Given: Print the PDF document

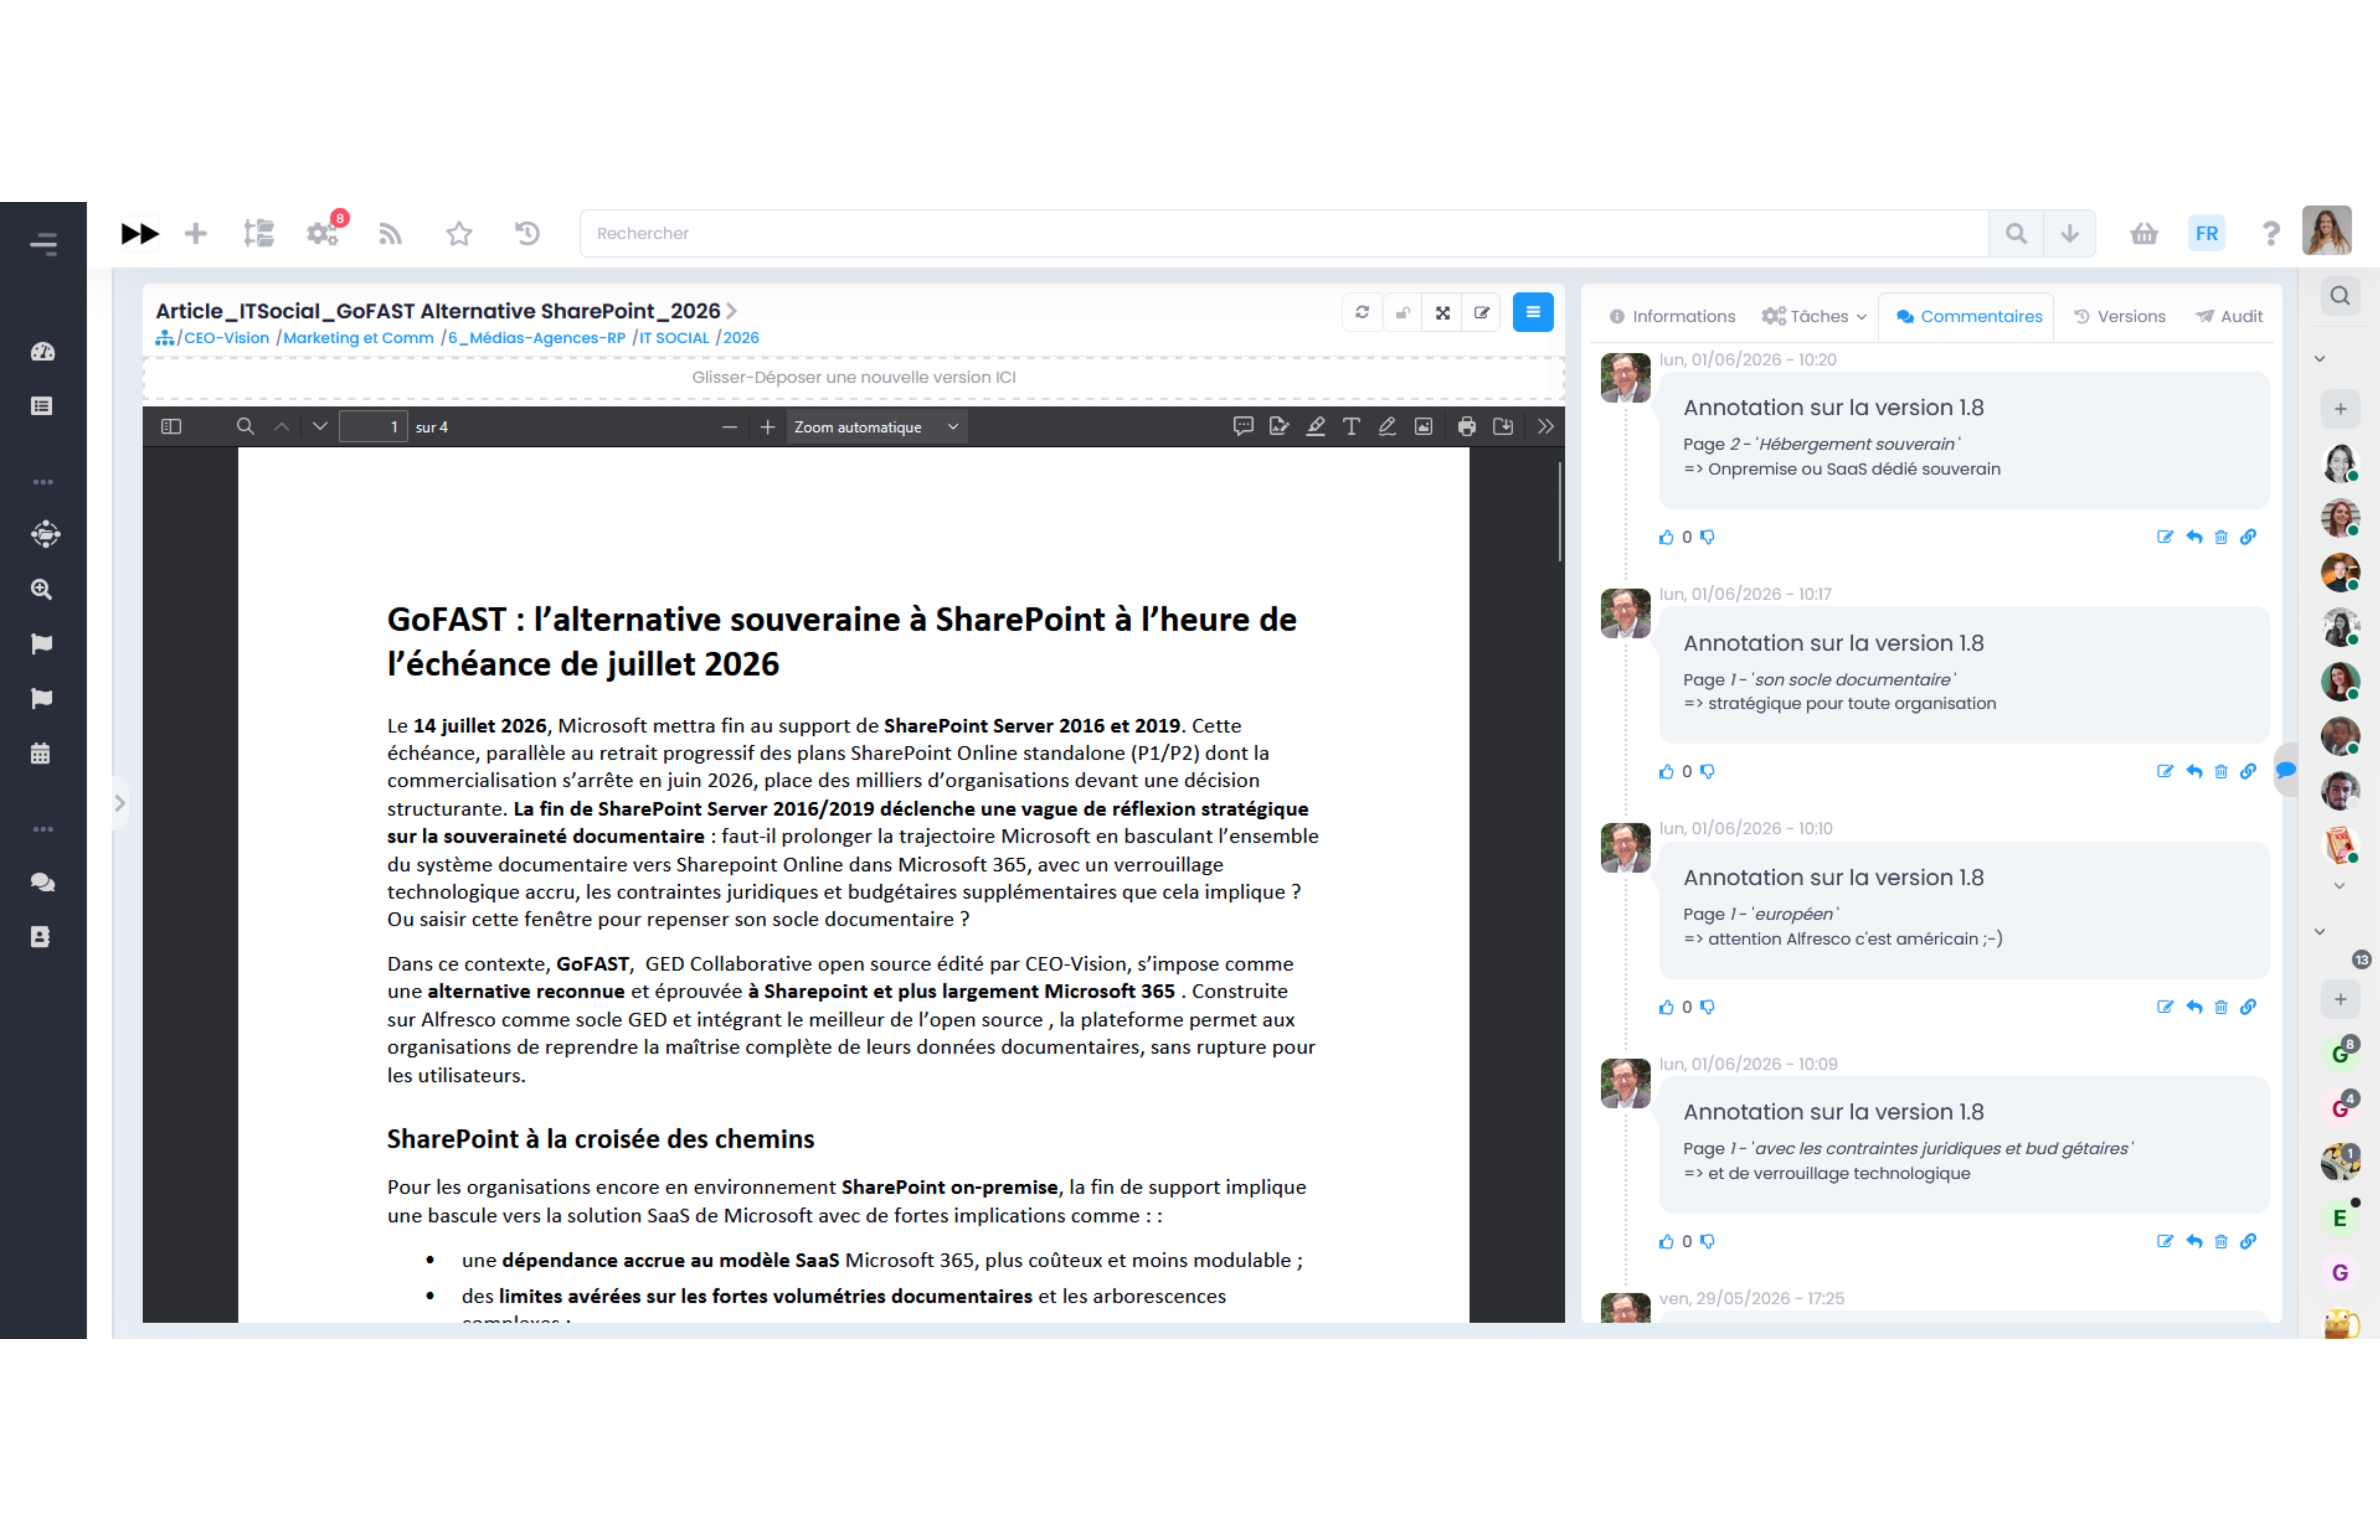Looking at the screenshot, I should click(1466, 426).
